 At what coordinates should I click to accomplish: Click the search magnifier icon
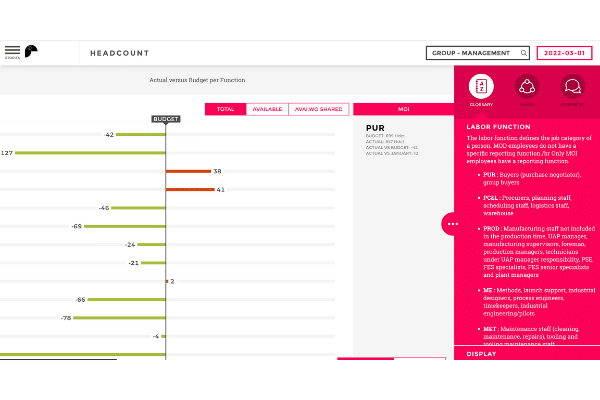[x=522, y=53]
